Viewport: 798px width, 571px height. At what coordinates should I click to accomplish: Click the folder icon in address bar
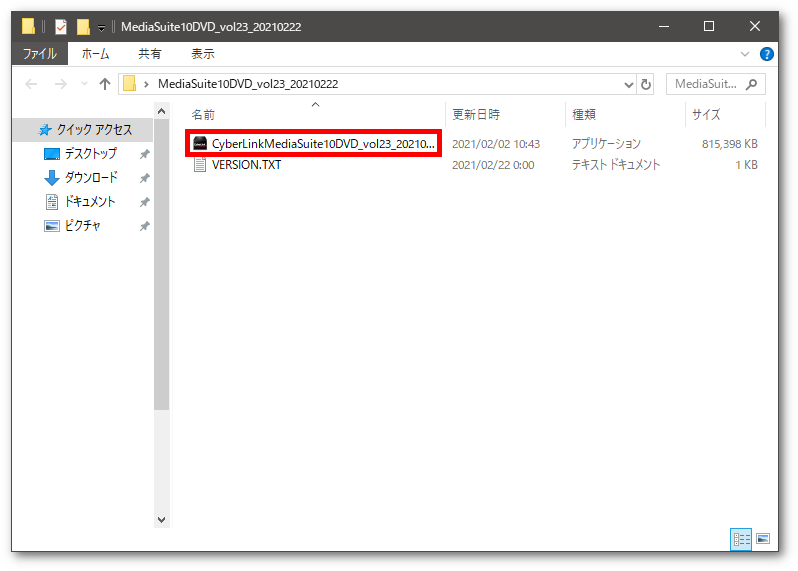(130, 83)
